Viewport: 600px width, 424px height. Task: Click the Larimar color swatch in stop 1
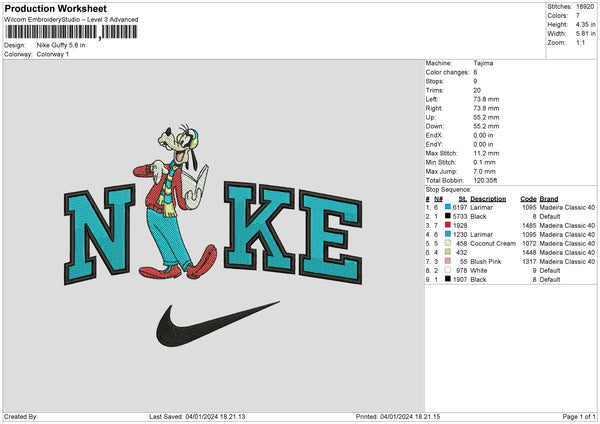[448, 207]
